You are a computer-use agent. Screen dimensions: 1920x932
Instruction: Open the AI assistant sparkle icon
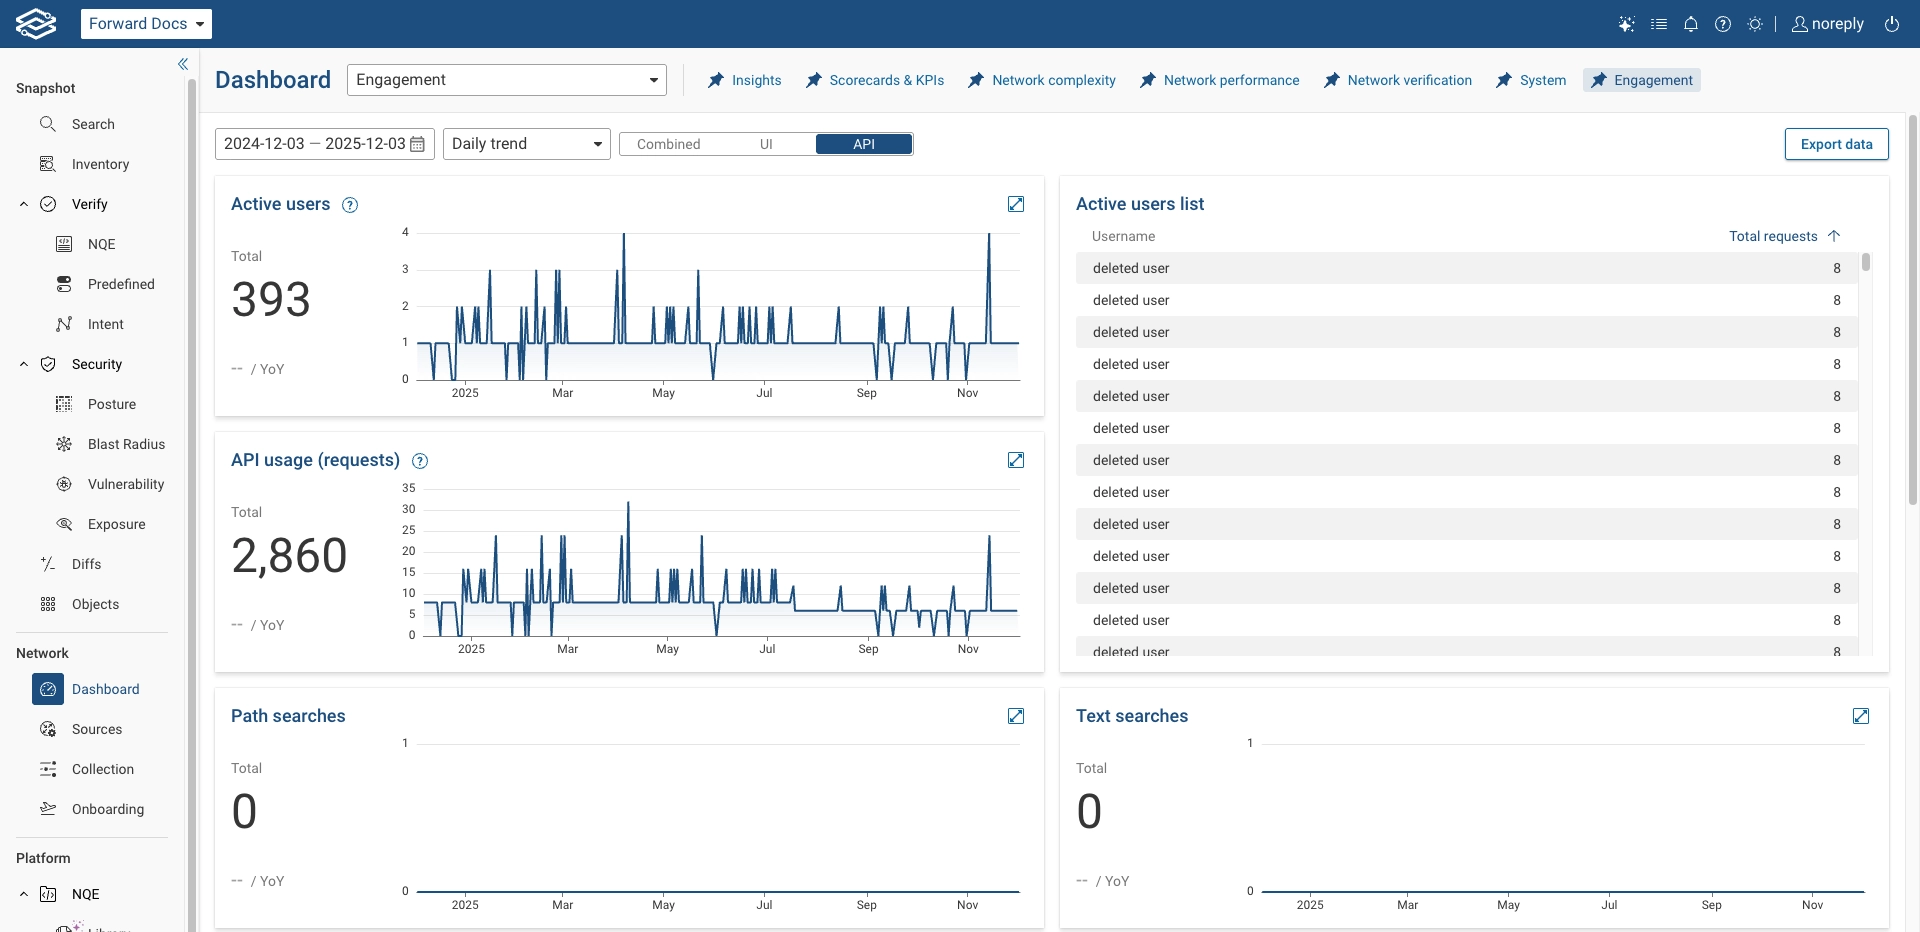(1626, 23)
